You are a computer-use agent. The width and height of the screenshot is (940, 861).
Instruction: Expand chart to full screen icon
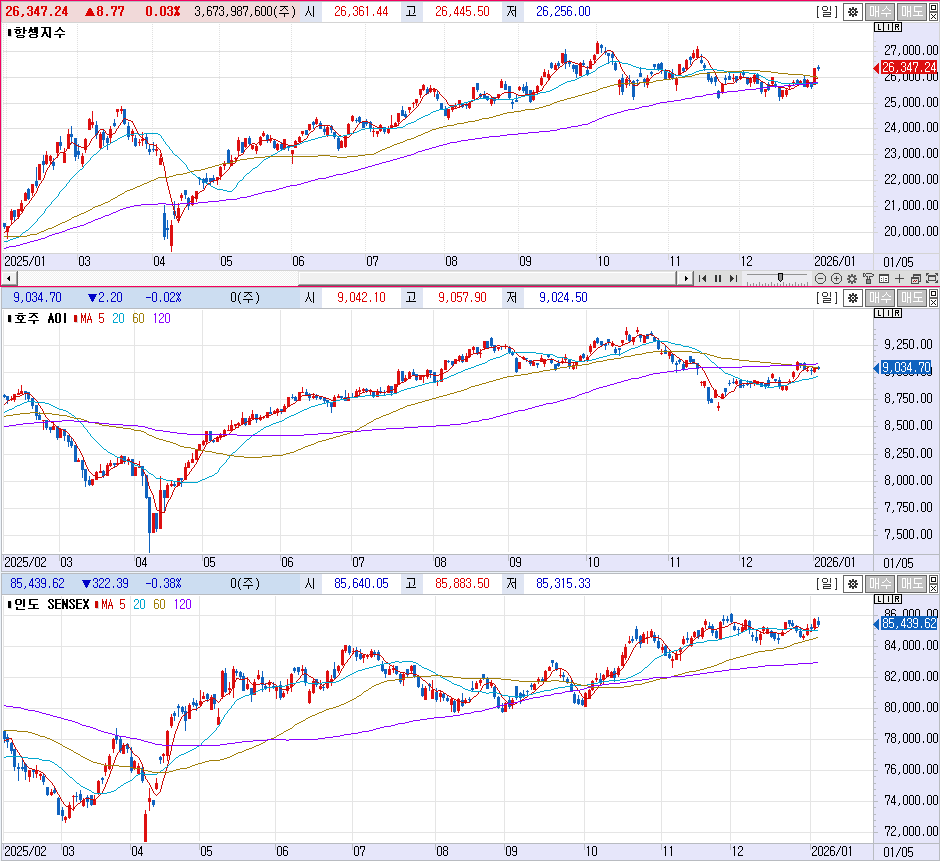coord(932,278)
